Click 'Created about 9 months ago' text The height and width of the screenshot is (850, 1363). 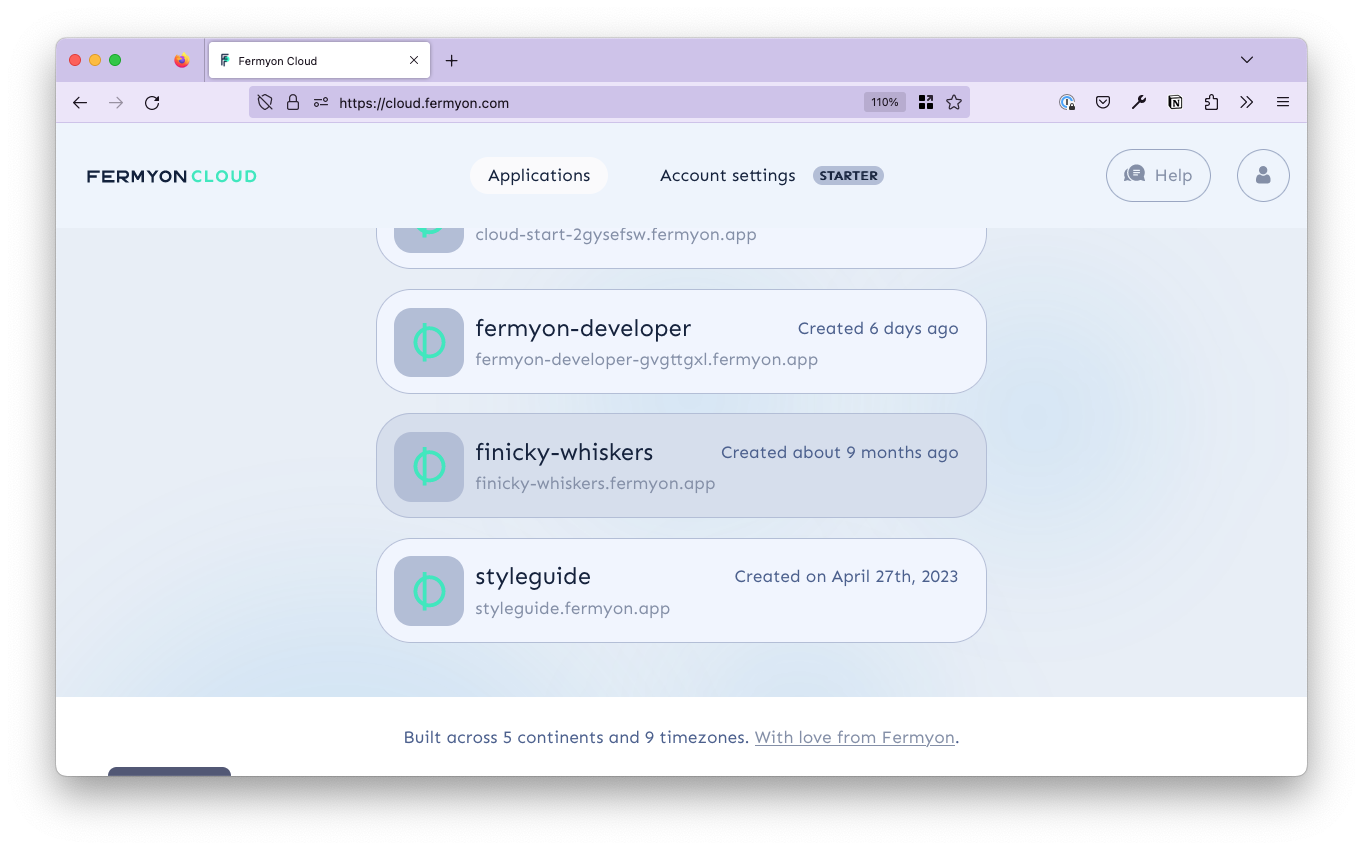840,452
